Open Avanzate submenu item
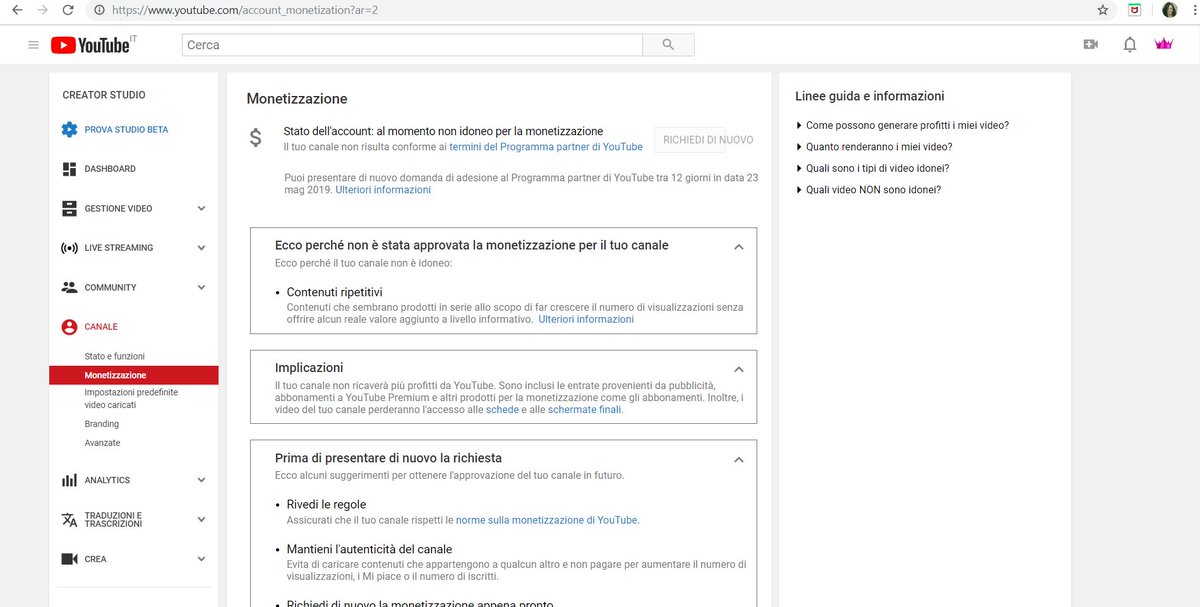The height and width of the screenshot is (607, 1200). click(102, 443)
